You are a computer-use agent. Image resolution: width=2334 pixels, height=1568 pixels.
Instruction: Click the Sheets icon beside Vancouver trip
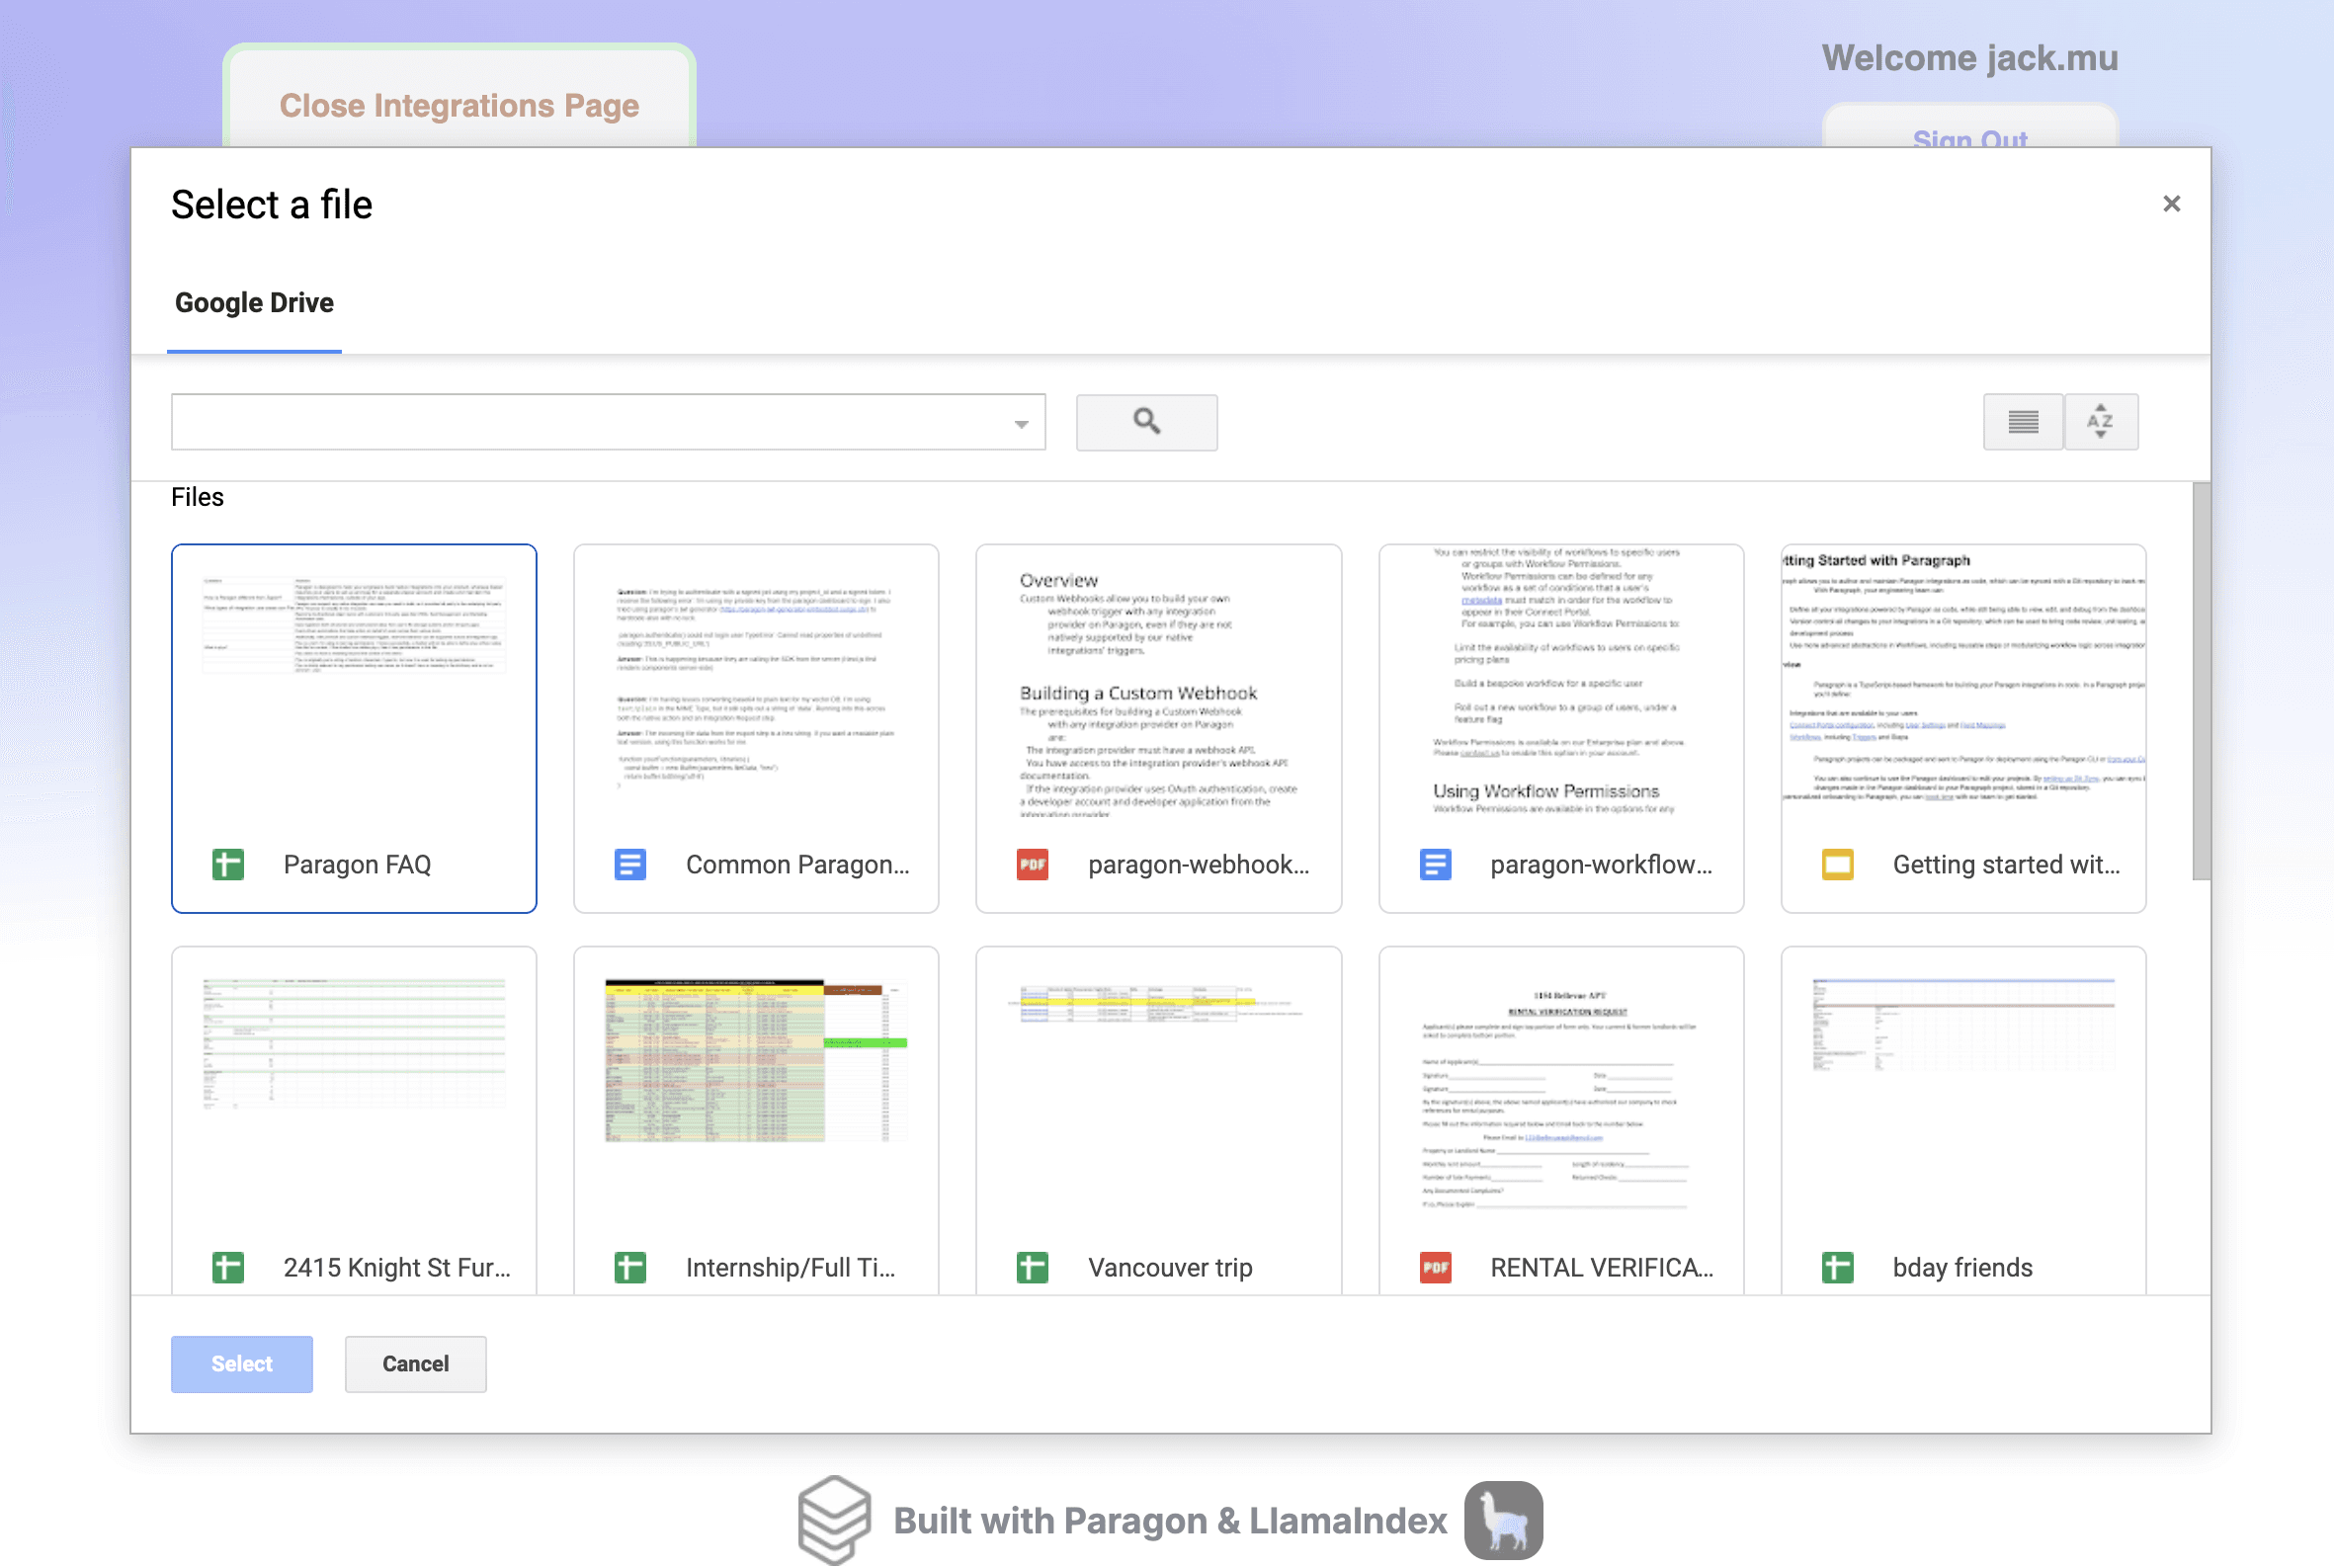point(1032,1267)
